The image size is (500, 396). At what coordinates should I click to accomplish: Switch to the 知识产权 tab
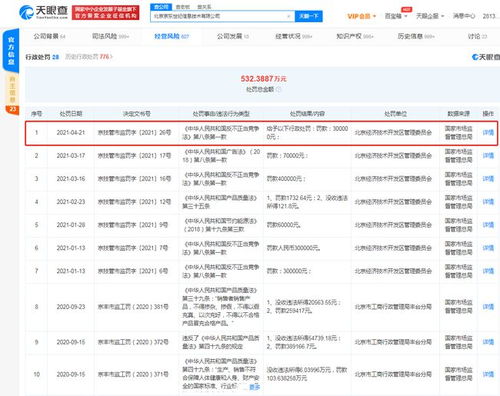355,36
